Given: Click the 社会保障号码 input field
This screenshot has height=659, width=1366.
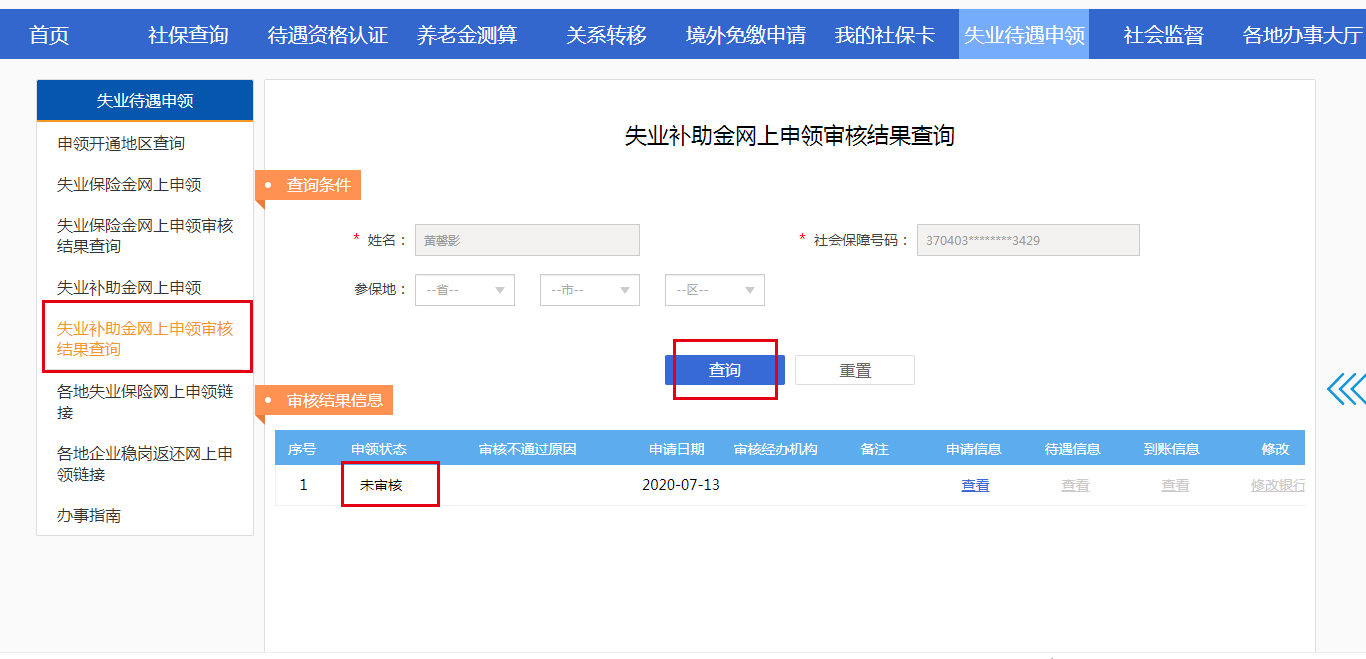Looking at the screenshot, I should (x=1027, y=240).
